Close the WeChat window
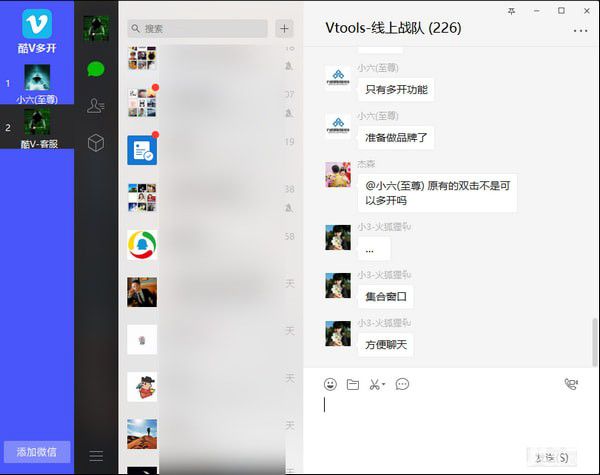The width and height of the screenshot is (600, 475). click(587, 11)
